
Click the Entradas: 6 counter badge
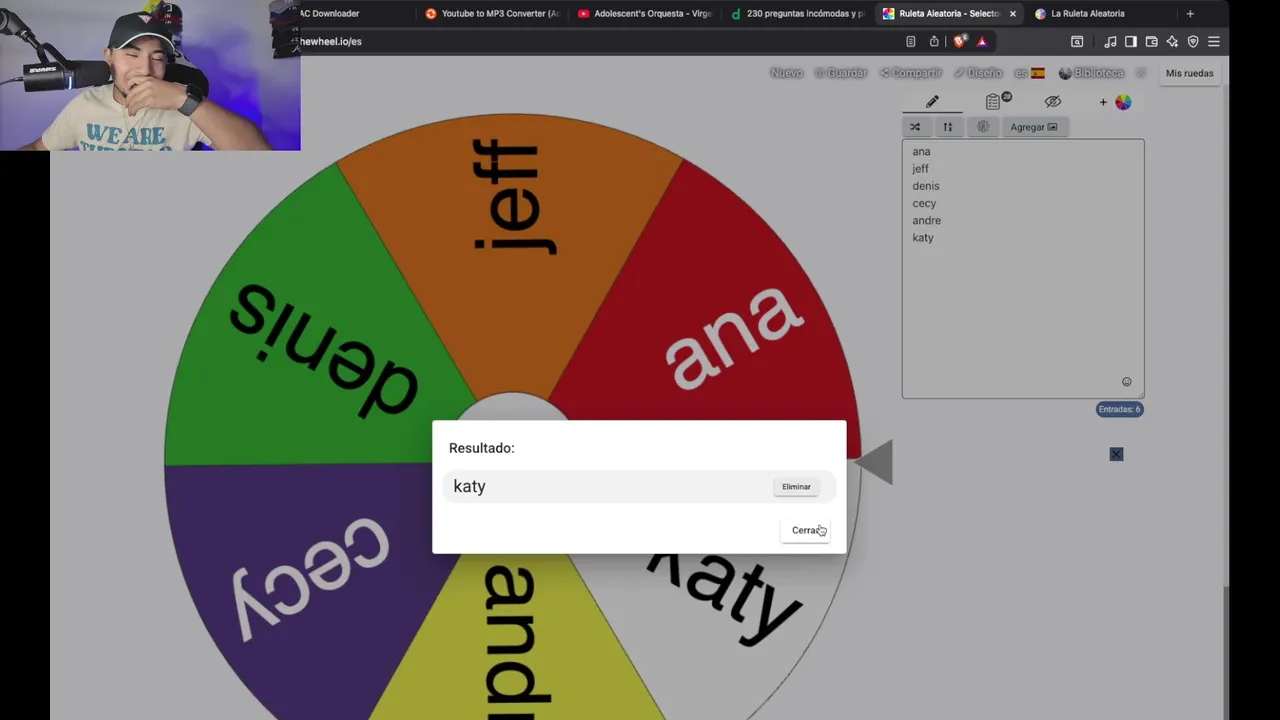click(x=1119, y=409)
